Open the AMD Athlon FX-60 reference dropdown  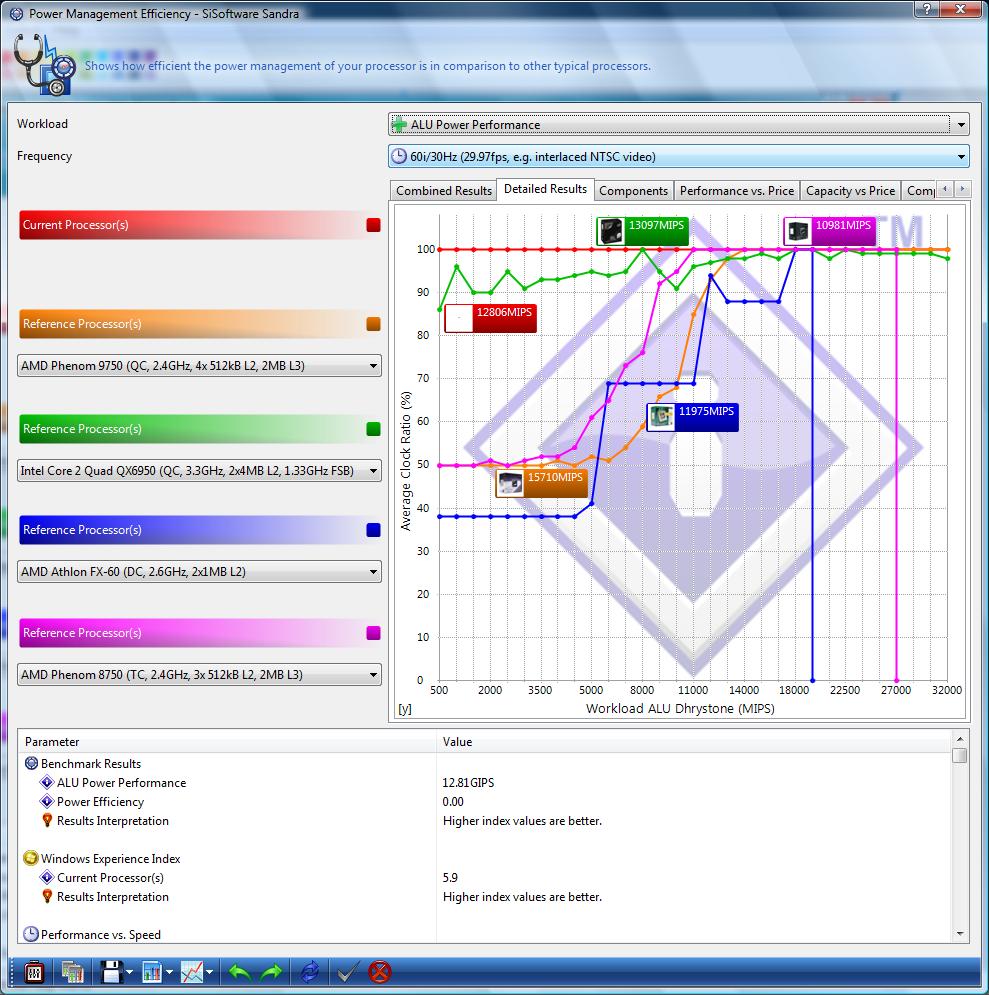coord(199,572)
